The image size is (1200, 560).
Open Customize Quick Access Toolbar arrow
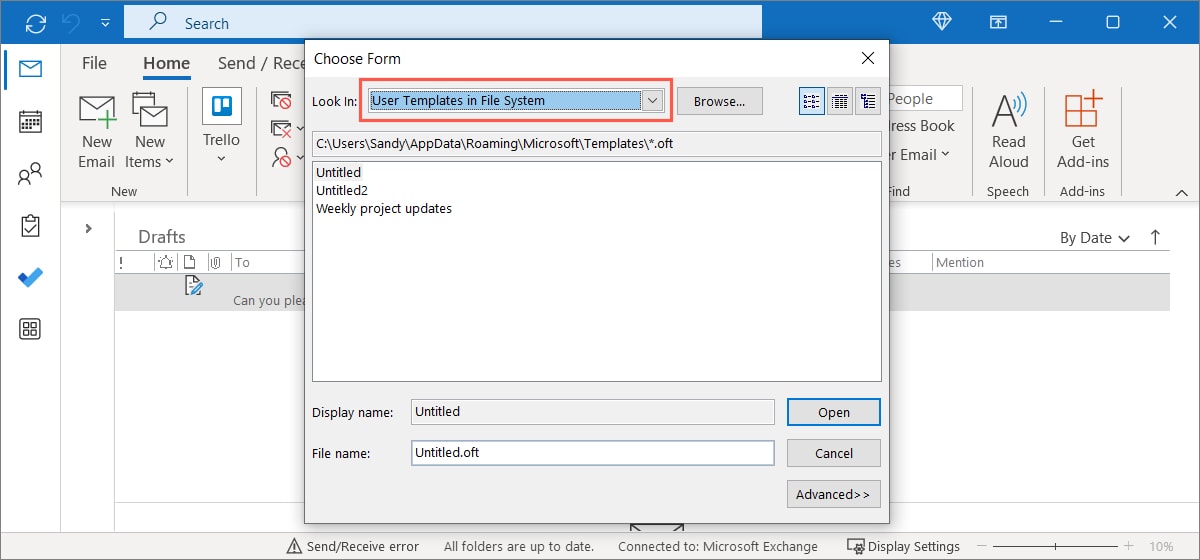(x=105, y=24)
